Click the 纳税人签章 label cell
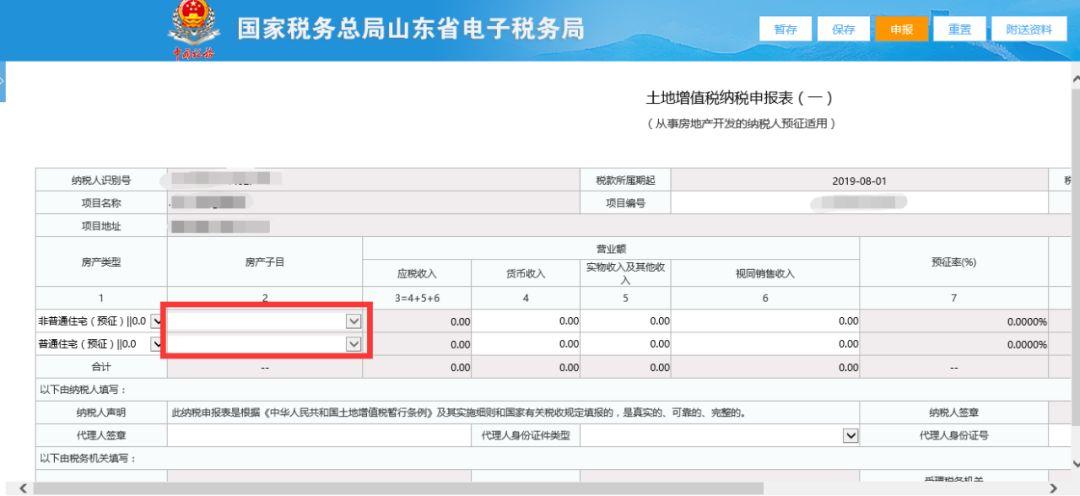 [954, 413]
